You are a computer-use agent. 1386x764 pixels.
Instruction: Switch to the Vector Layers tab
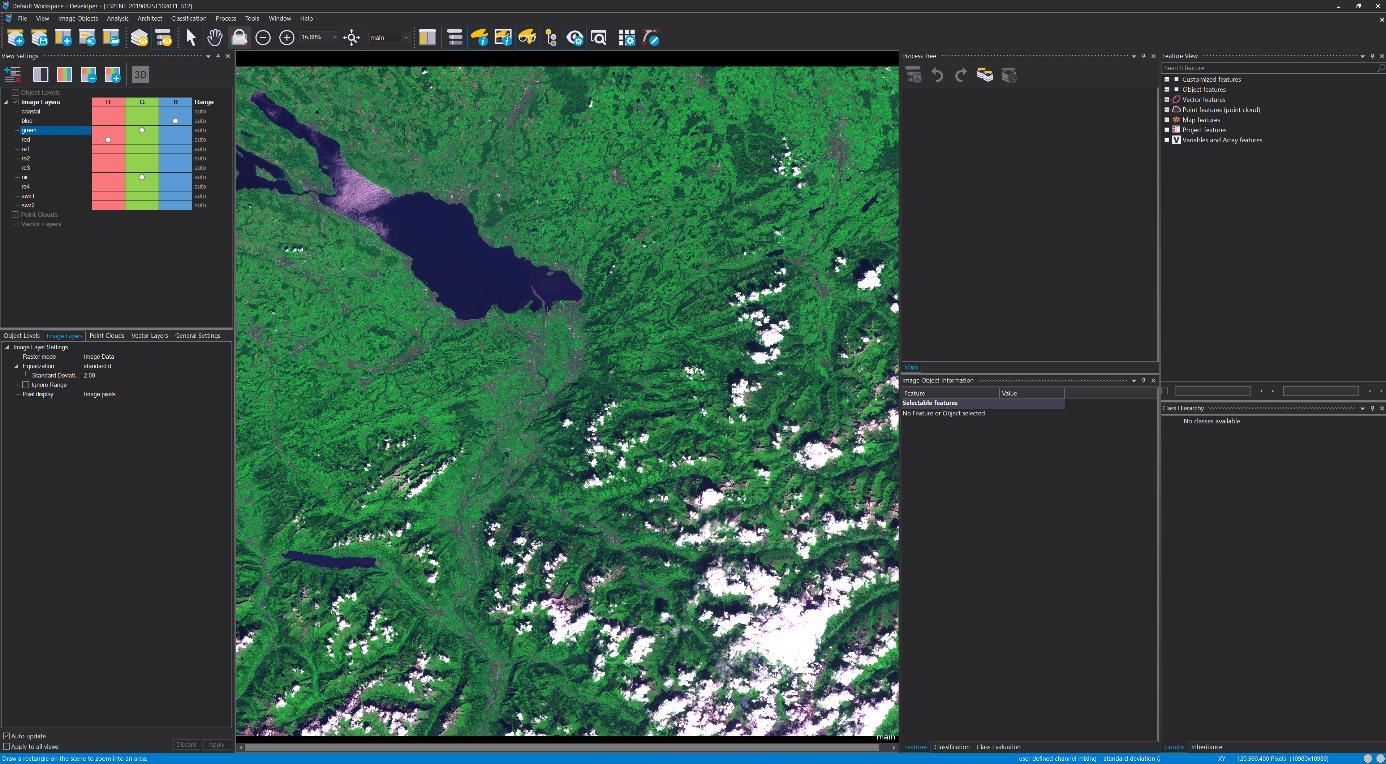point(150,336)
